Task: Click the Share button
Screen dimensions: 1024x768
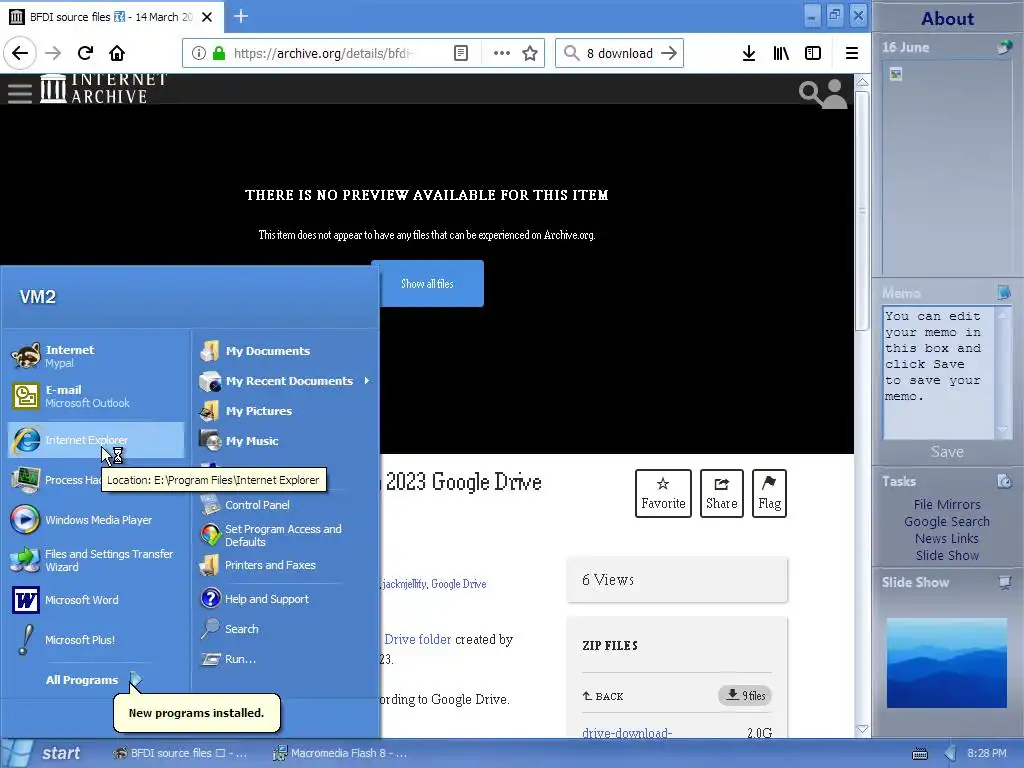Action: point(722,493)
